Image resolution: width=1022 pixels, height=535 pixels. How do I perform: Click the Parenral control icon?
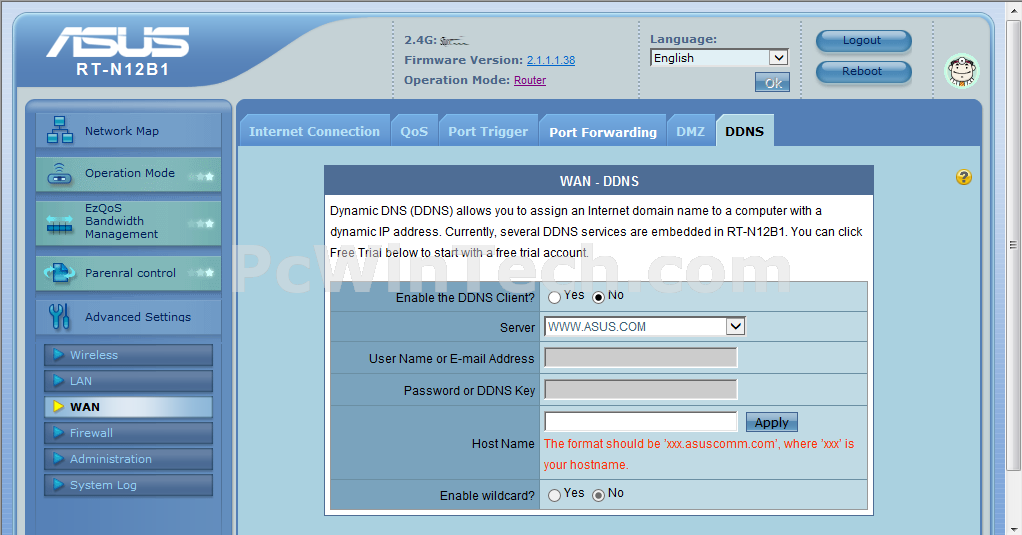pos(59,272)
